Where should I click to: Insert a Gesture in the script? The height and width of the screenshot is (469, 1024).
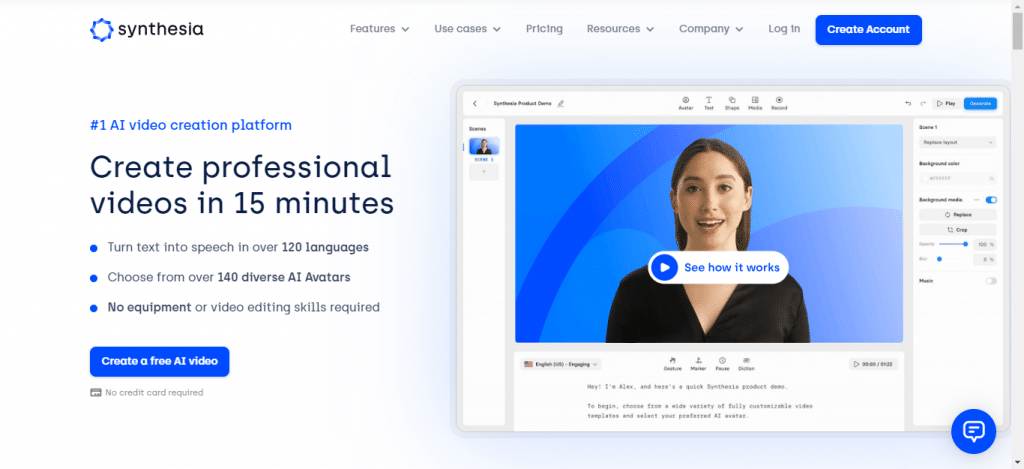673,361
